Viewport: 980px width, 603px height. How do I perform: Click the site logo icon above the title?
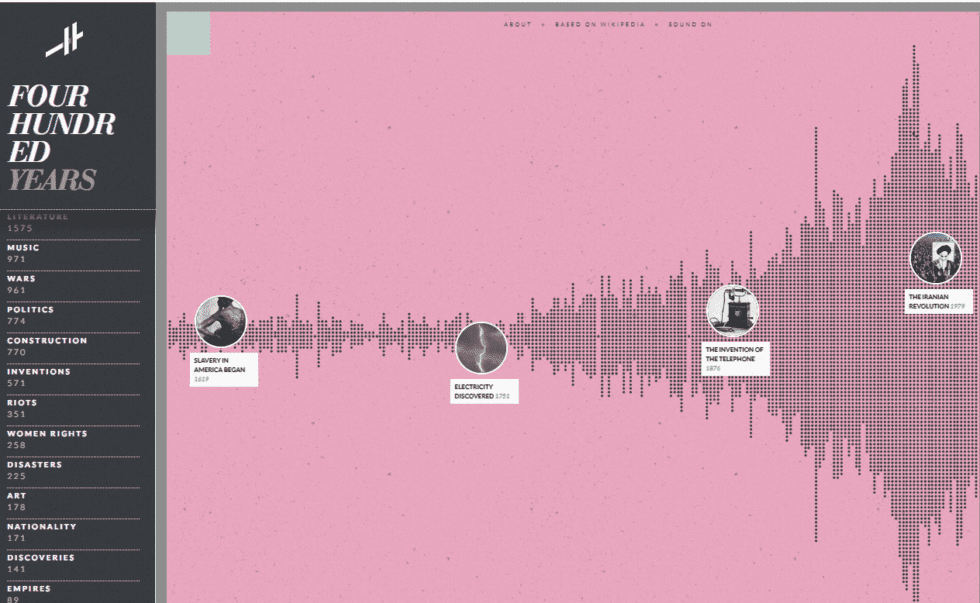[x=64, y=39]
